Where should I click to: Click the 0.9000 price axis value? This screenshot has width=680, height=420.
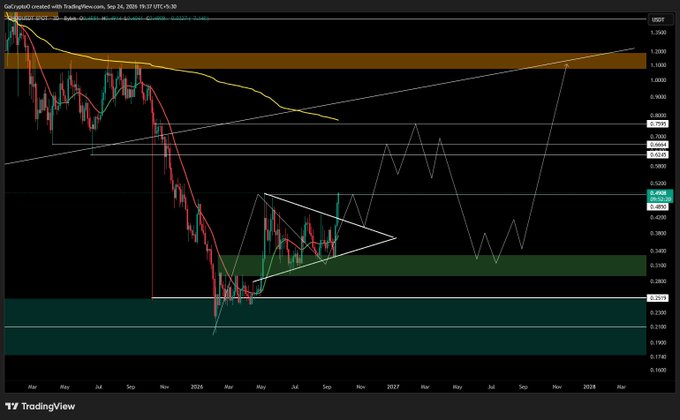pyautogui.click(x=658, y=97)
